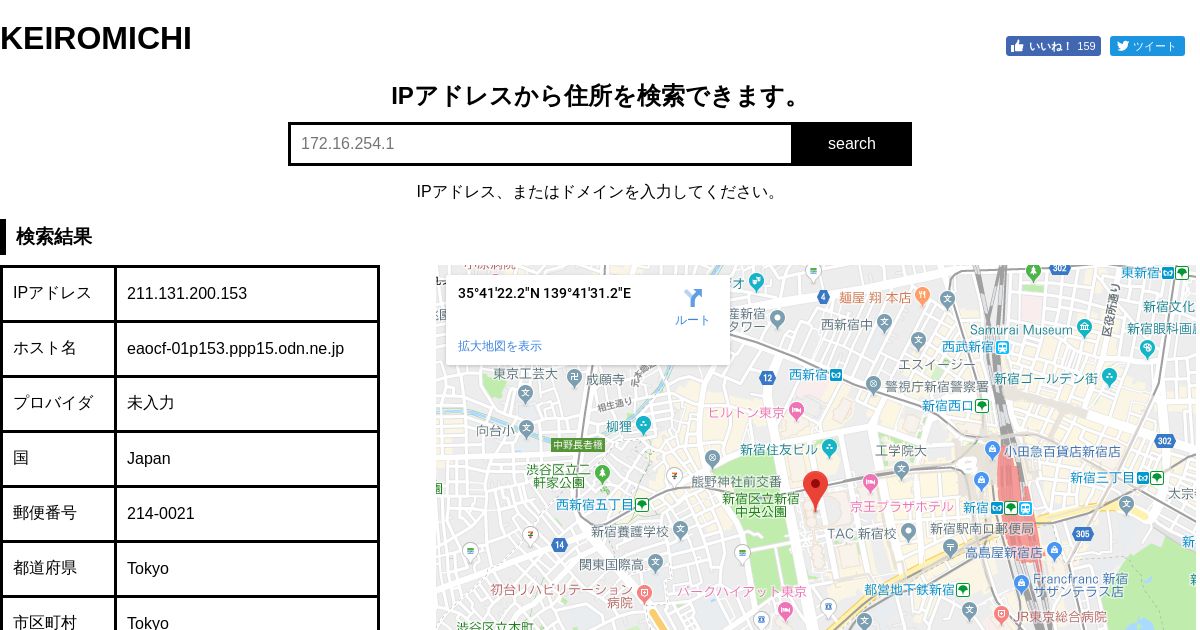The width and height of the screenshot is (1200, 630).
Task: Click the 麺屋 翔 本店 restaurant icon
Action: 922,297
